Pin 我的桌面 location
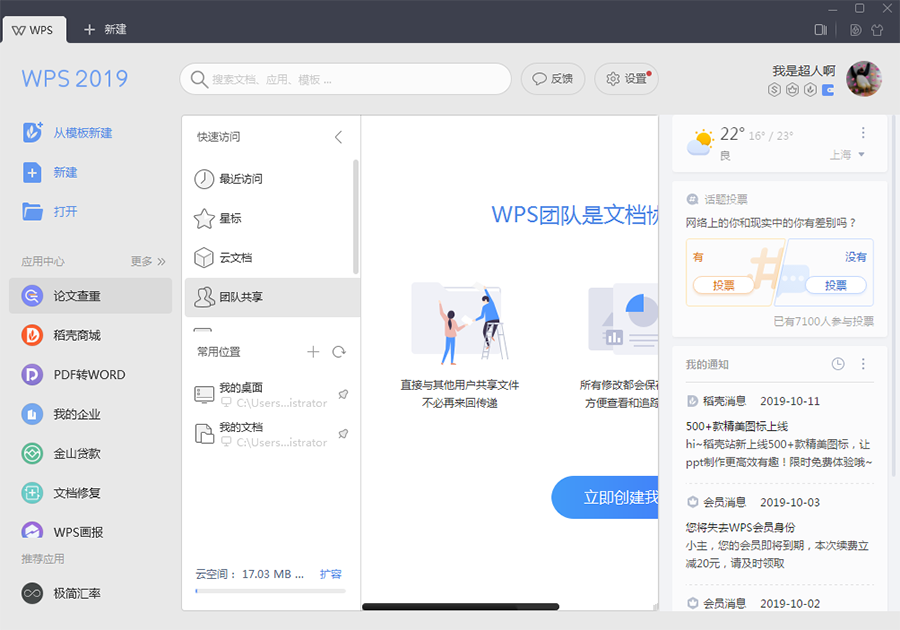 point(343,395)
